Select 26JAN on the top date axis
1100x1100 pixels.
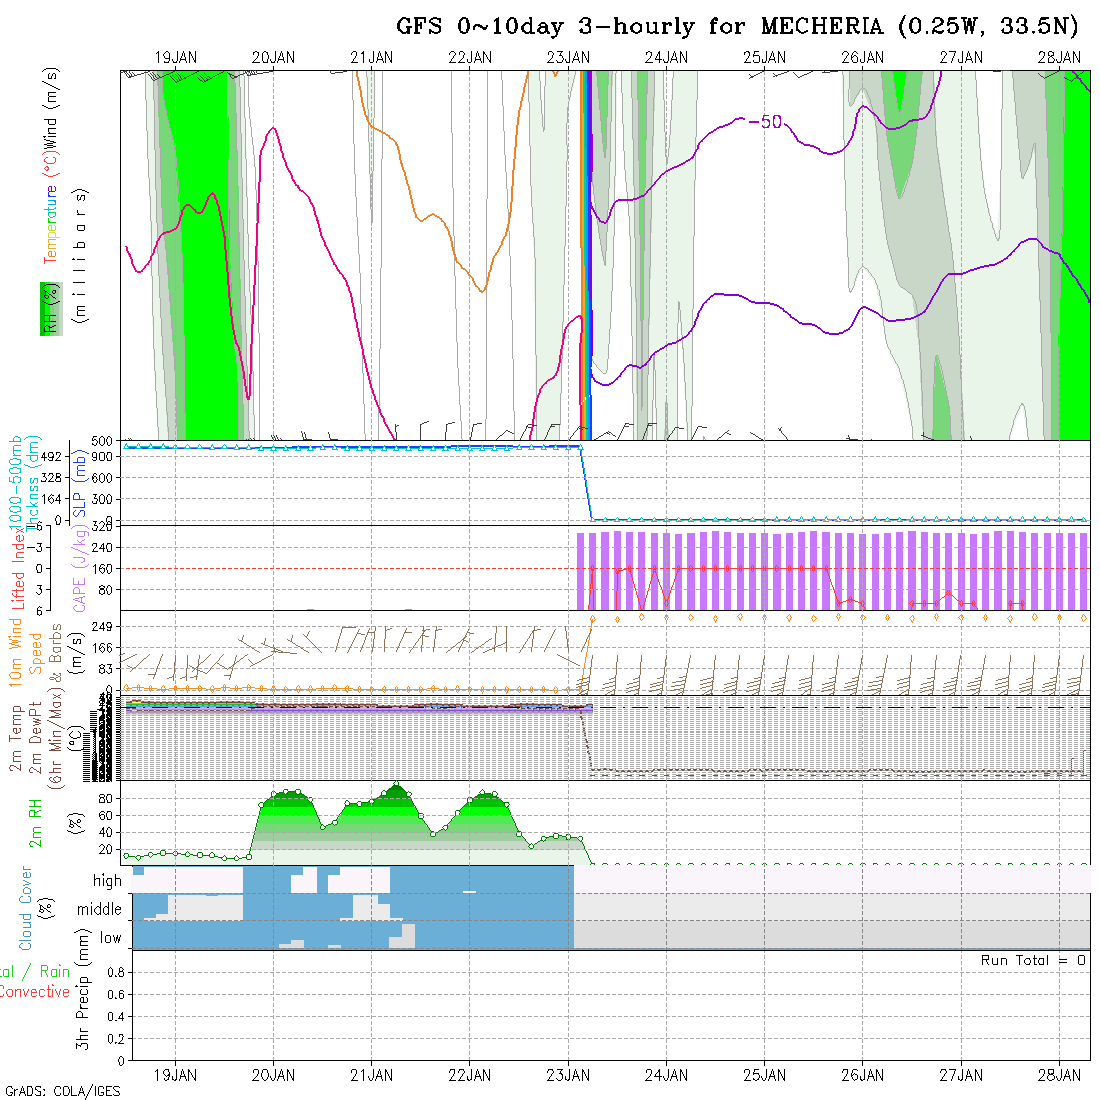coord(862,58)
